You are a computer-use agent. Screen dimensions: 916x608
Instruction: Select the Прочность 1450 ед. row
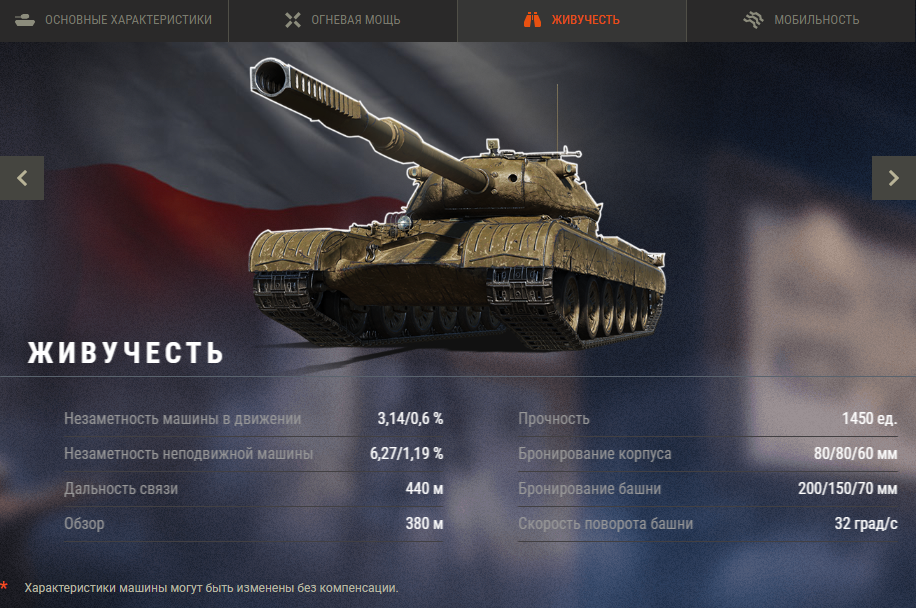pos(708,419)
